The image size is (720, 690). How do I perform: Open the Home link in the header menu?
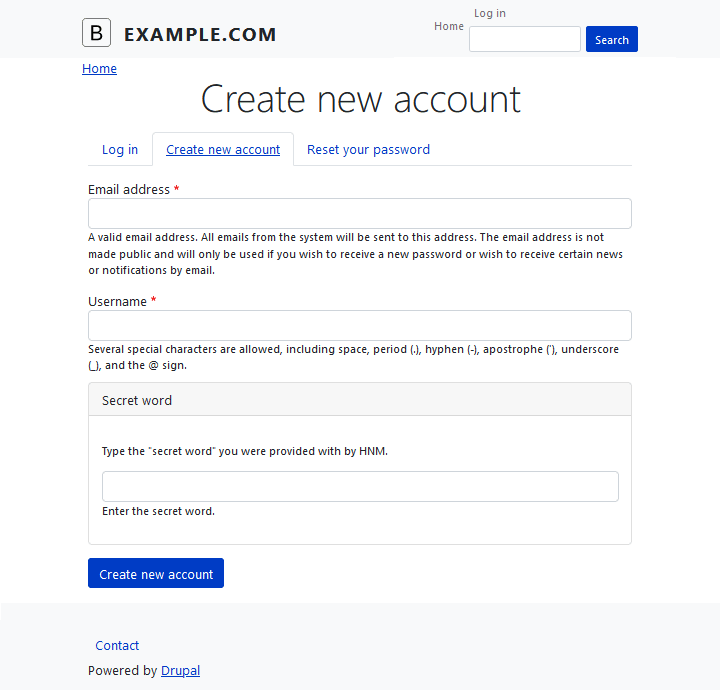[449, 26]
